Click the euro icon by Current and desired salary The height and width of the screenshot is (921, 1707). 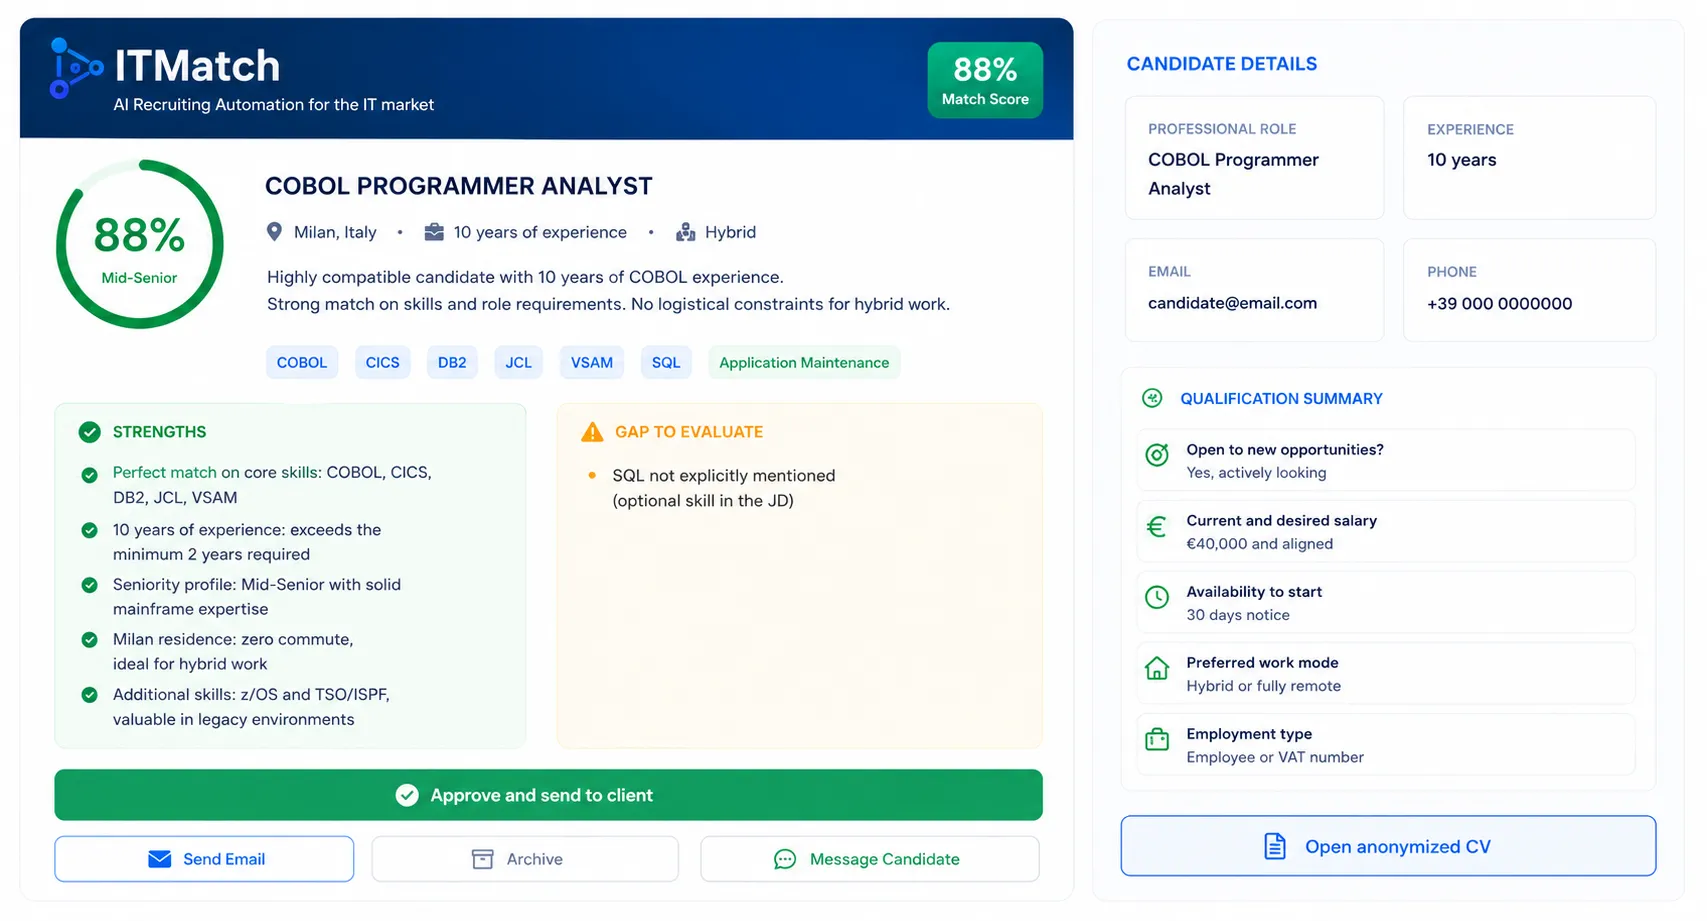click(x=1157, y=526)
